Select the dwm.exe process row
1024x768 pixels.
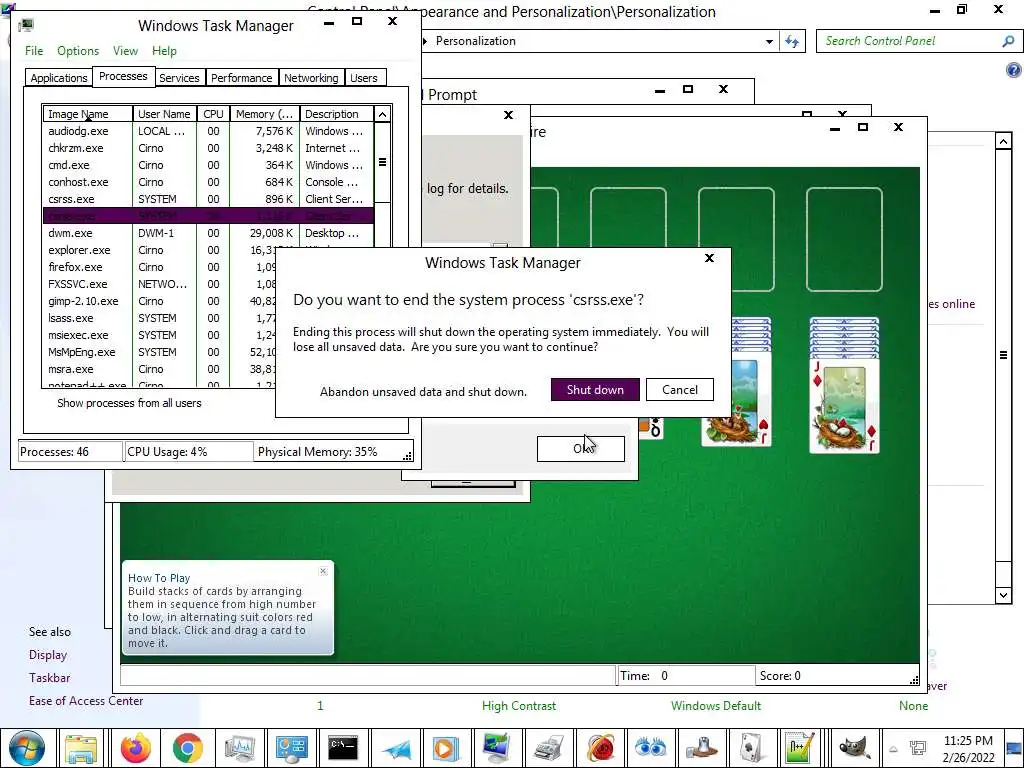tap(208, 233)
